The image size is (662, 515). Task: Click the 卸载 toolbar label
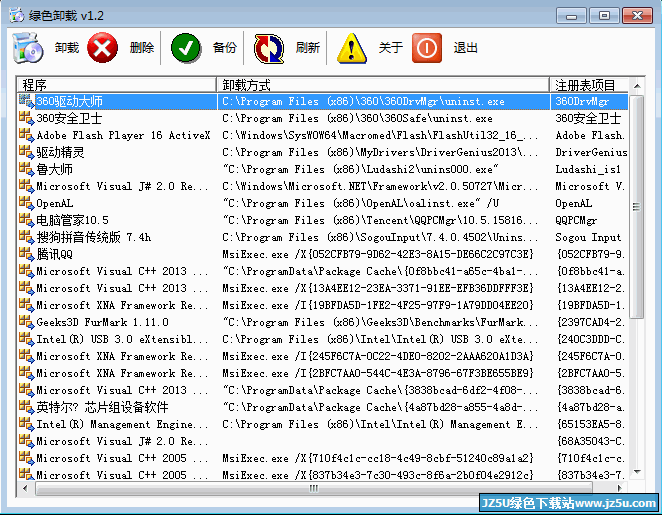coord(67,48)
